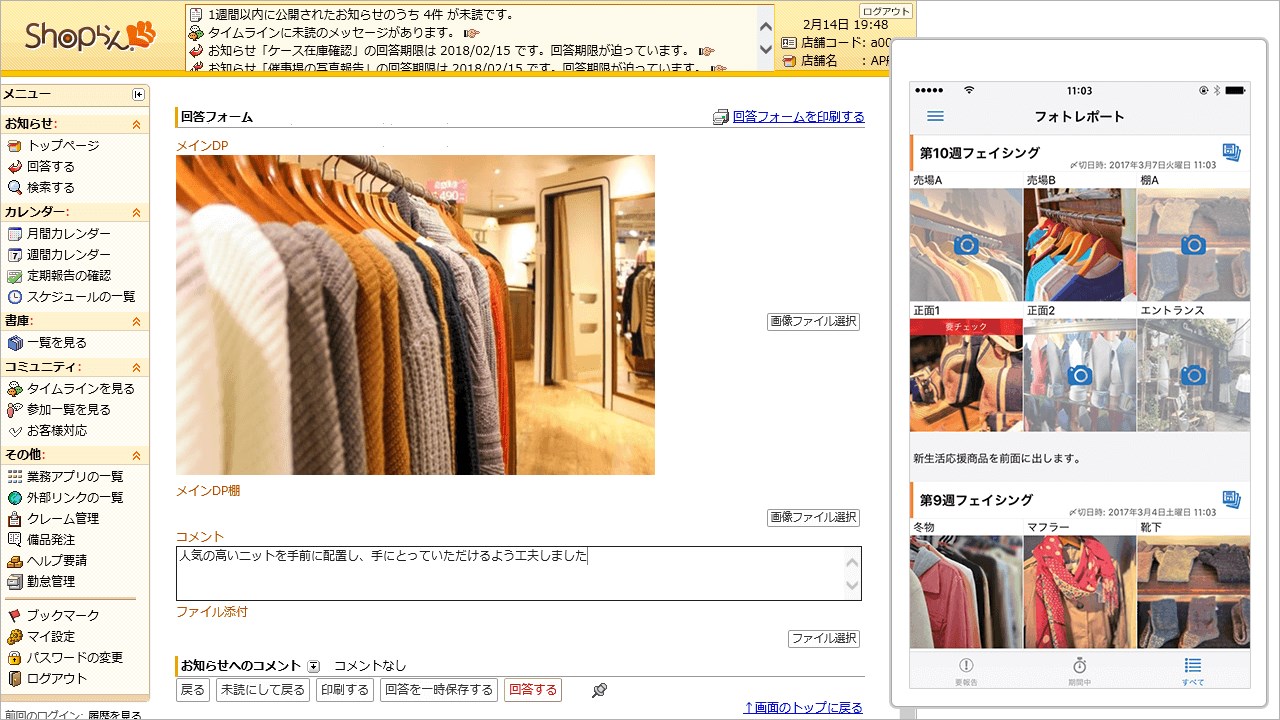Collapse the 書庫 section
The width and height of the screenshot is (1280, 720).
coord(137,322)
